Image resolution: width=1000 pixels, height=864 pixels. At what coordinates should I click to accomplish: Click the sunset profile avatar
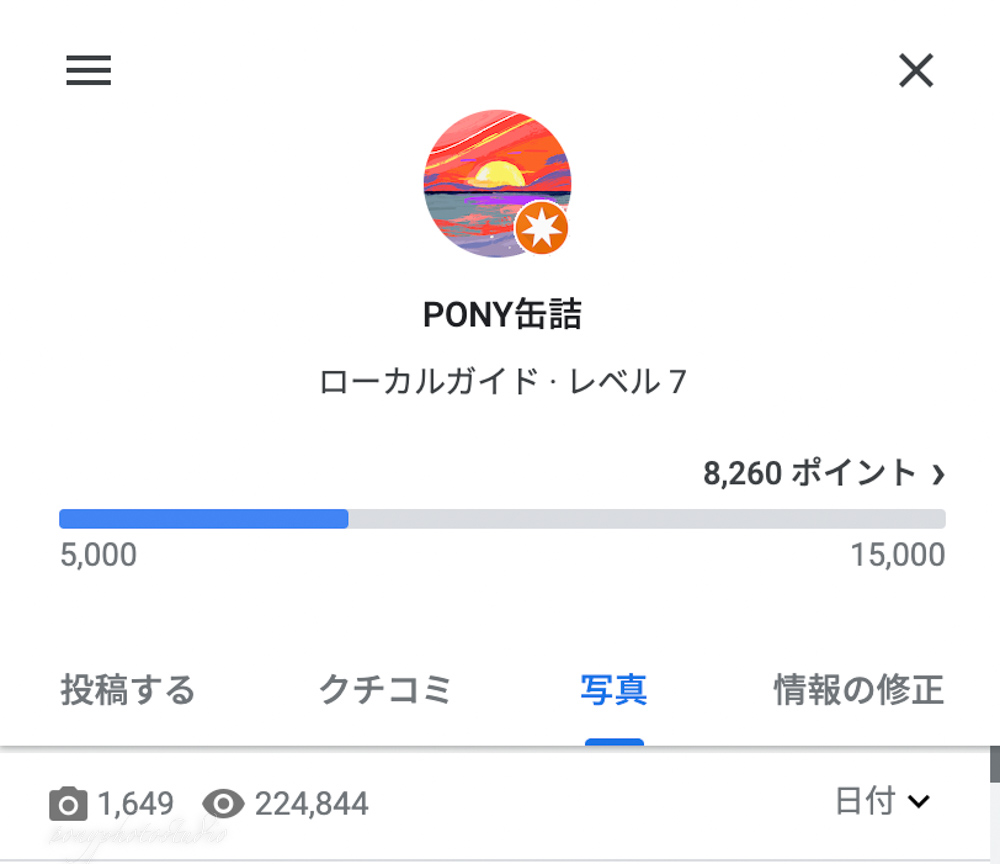(497, 184)
